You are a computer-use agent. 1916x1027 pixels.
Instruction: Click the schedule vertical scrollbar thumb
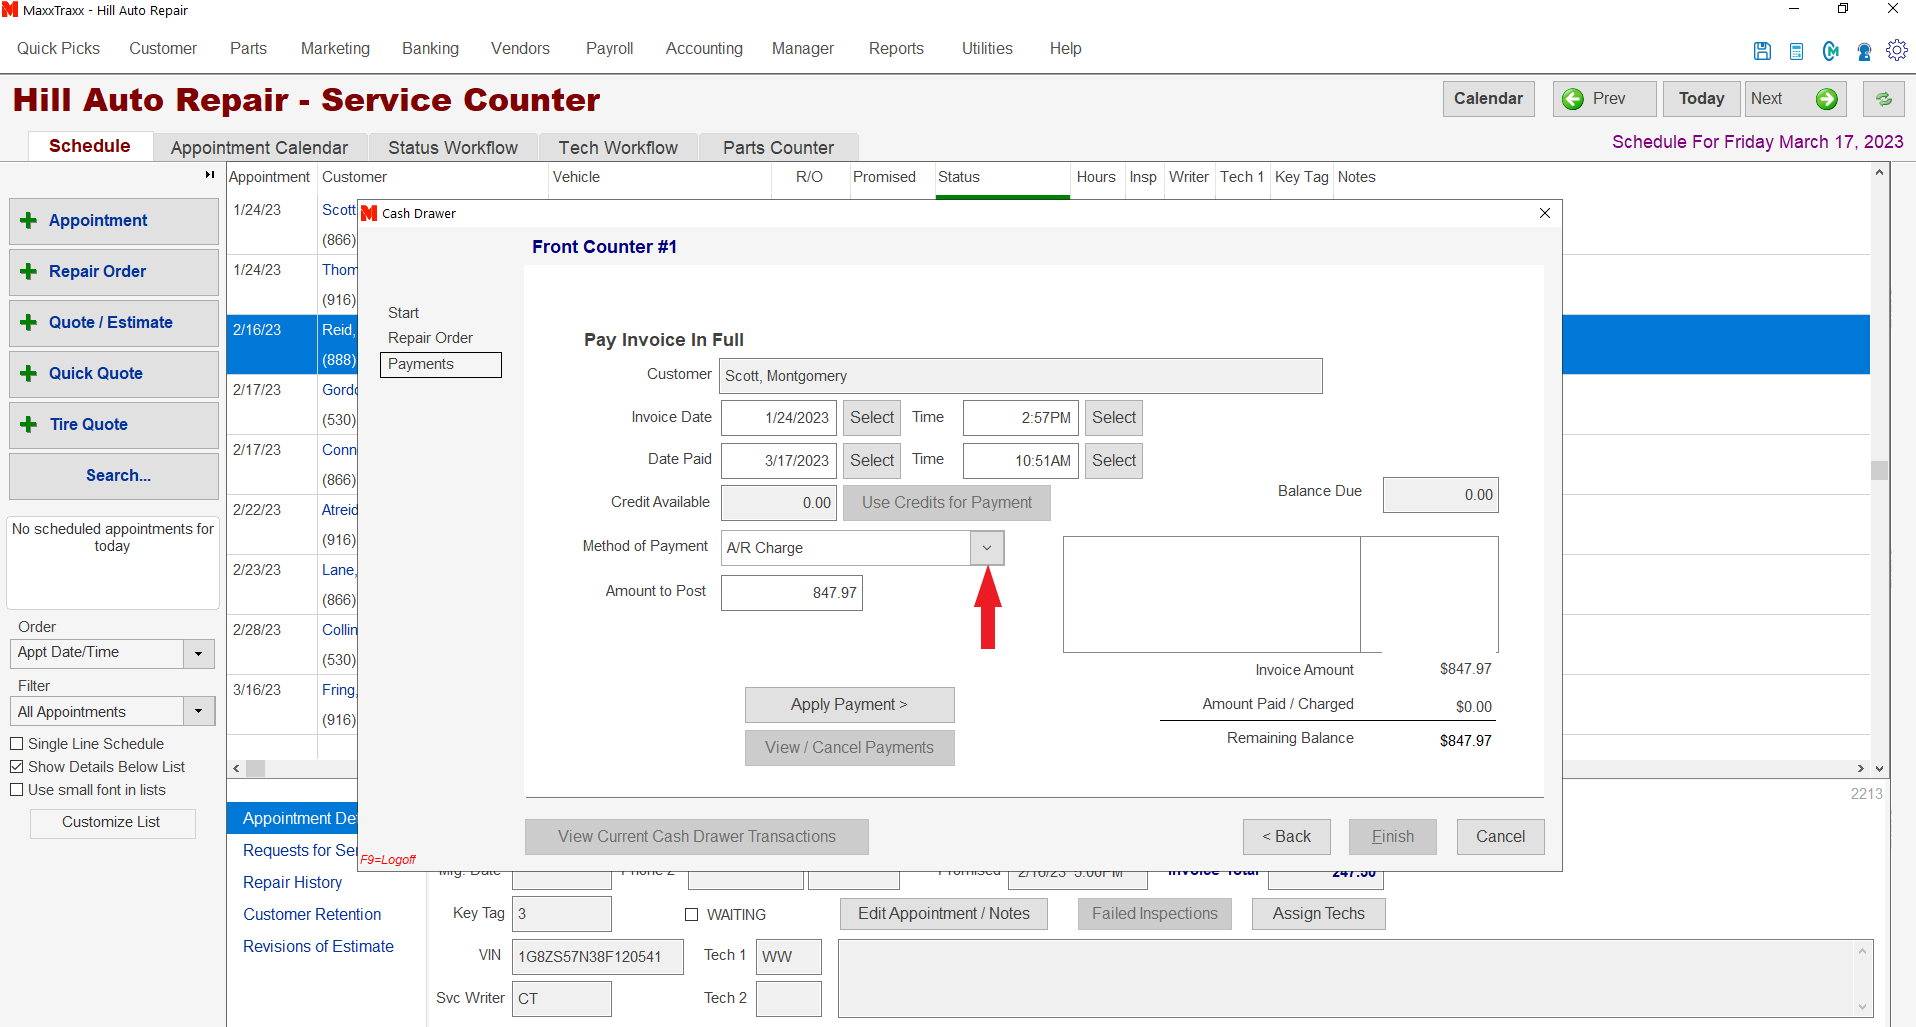[1879, 470]
